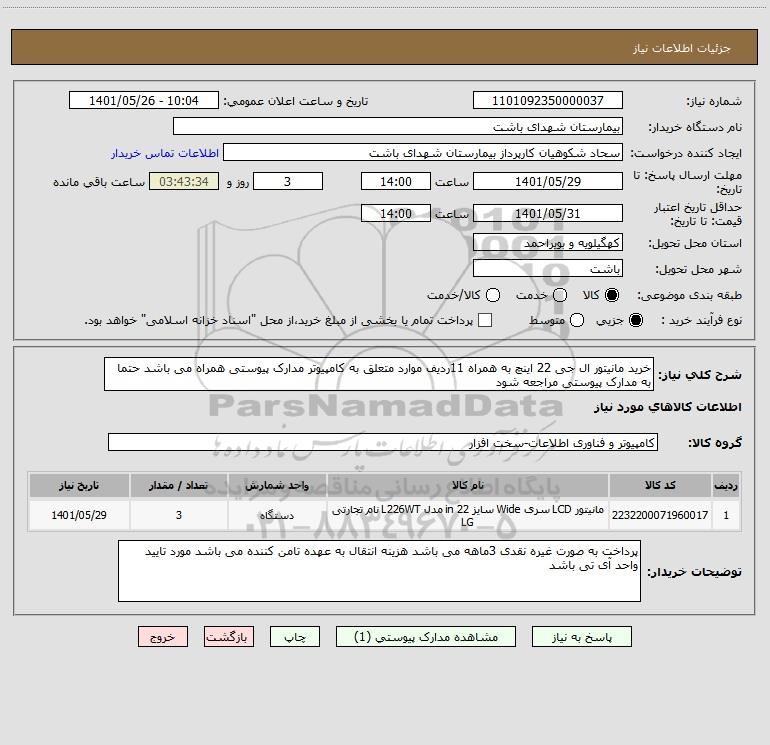
Task: Click the remaining time countdown 03:43:34
Action: pyautogui.click(x=184, y=181)
